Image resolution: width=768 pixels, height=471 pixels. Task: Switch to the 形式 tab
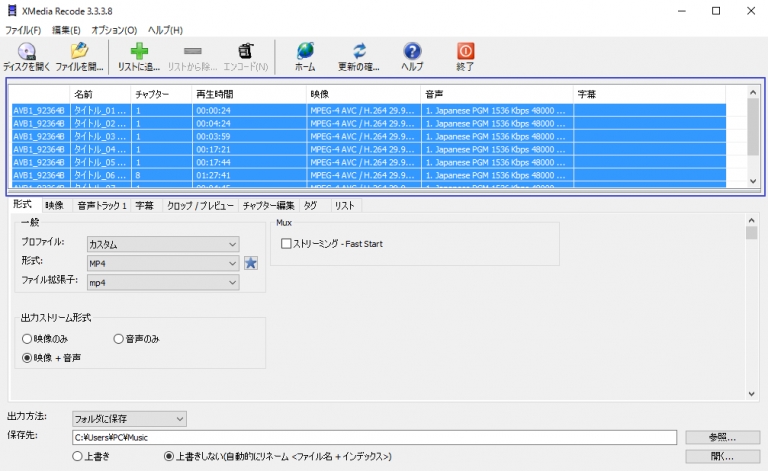(x=23, y=205)
